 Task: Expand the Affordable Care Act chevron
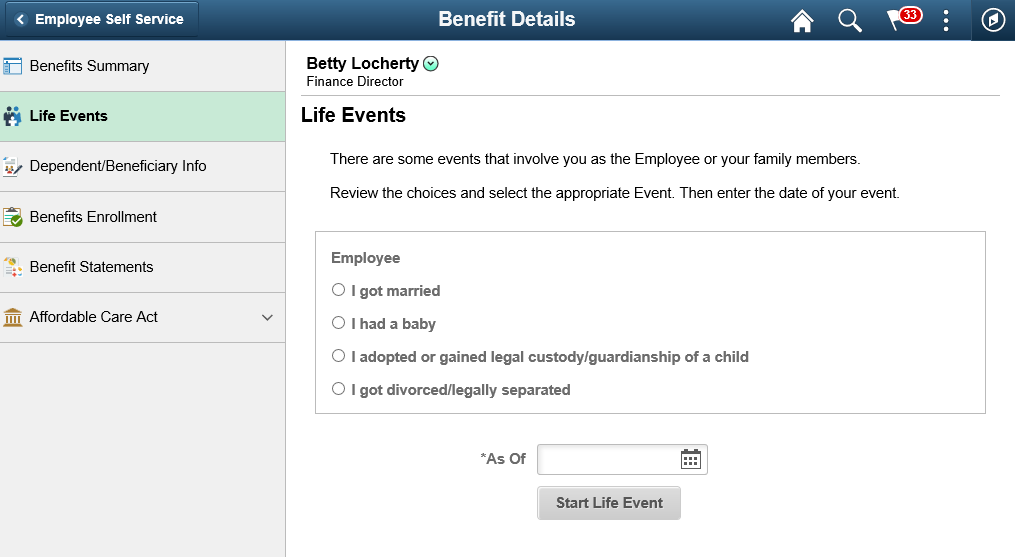coord(267,317)
